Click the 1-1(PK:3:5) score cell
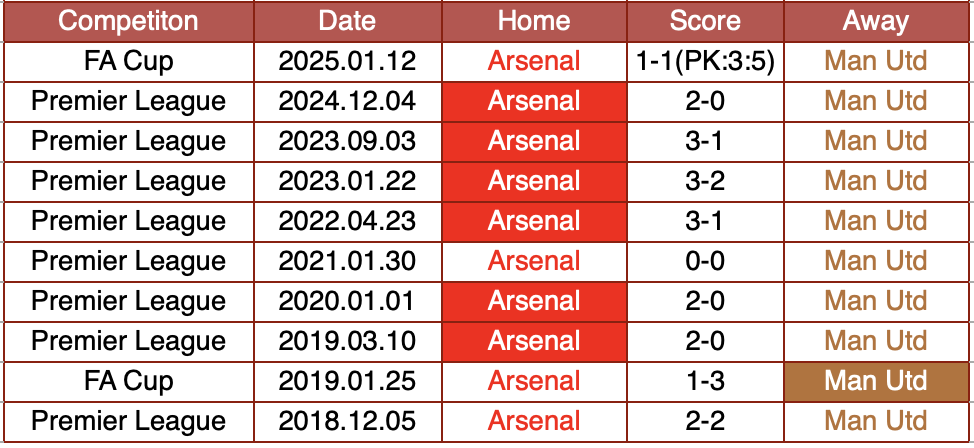Viewport: 974px width, 448px height. [x=705, y=61]
